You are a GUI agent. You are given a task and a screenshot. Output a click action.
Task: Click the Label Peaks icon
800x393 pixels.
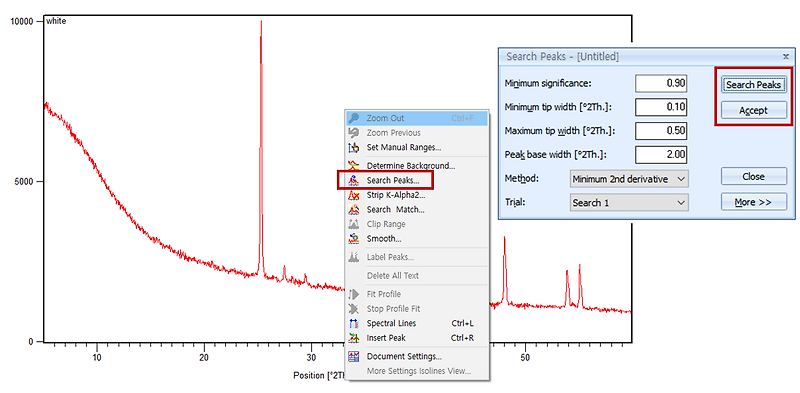pyautogui.click(x=354, y=257)
